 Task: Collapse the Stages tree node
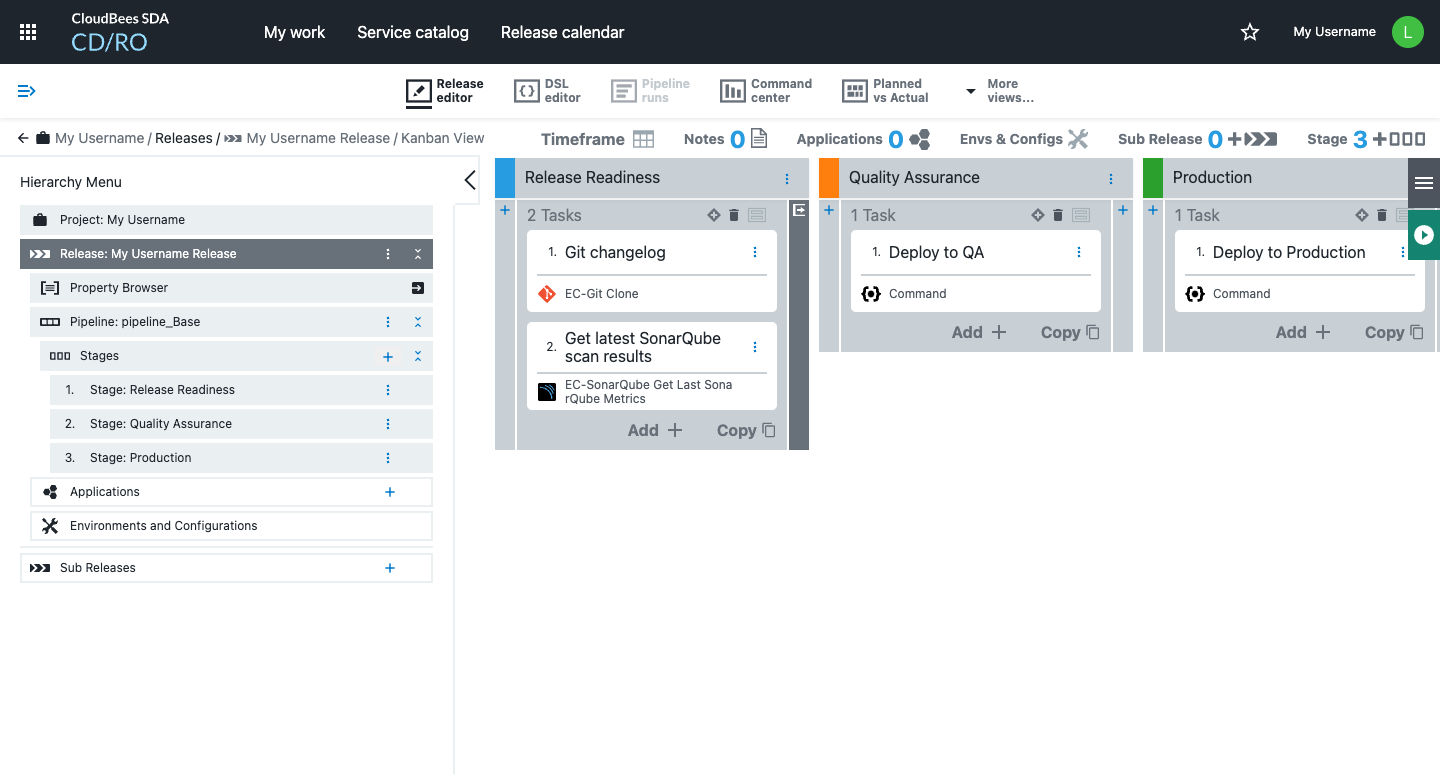[418, 356]
